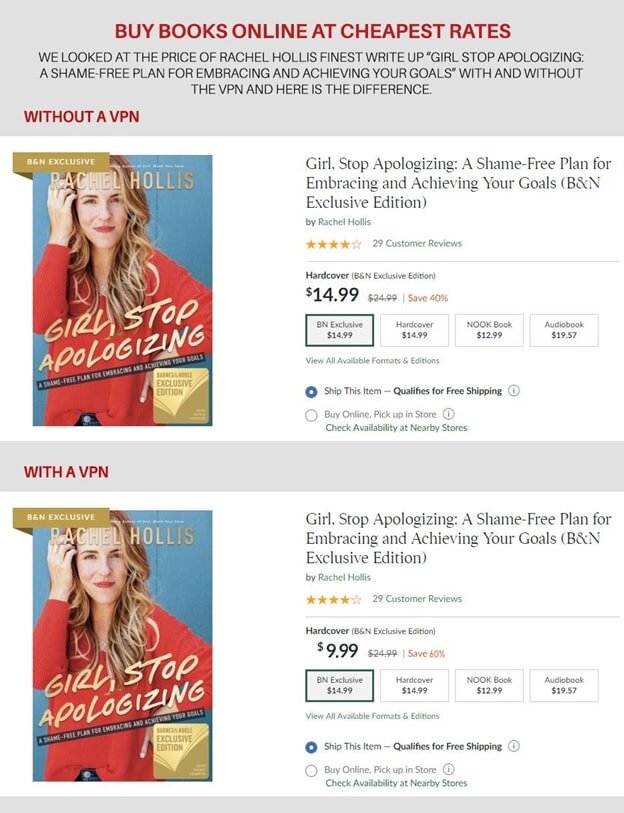
Task: Select Buy Online, Pick up in Store in bottom listing
Action: pyautogui.click(x=311, y=769)
